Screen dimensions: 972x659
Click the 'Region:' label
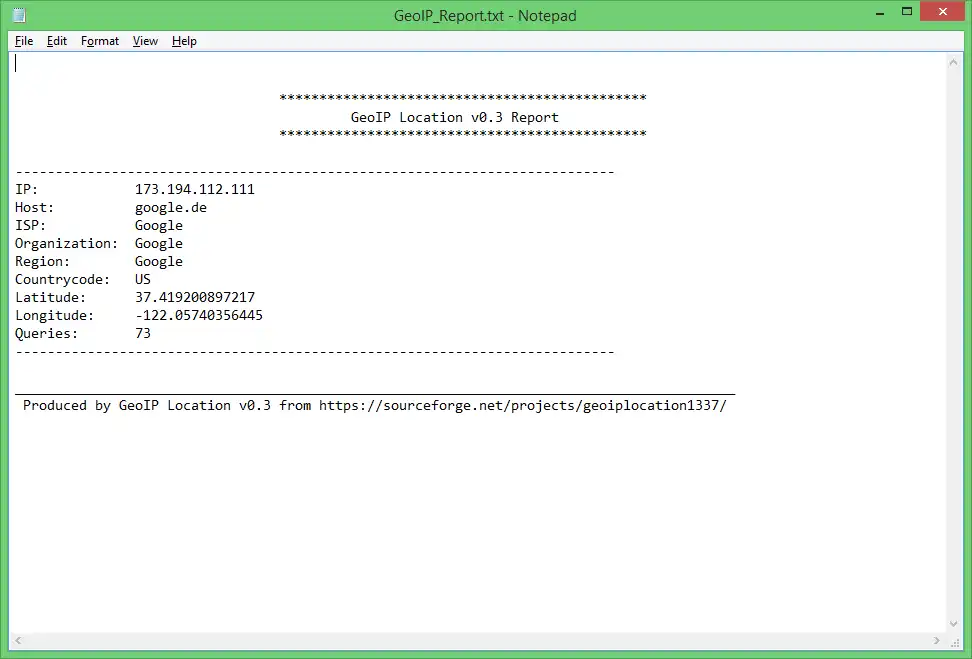[42, 262]
